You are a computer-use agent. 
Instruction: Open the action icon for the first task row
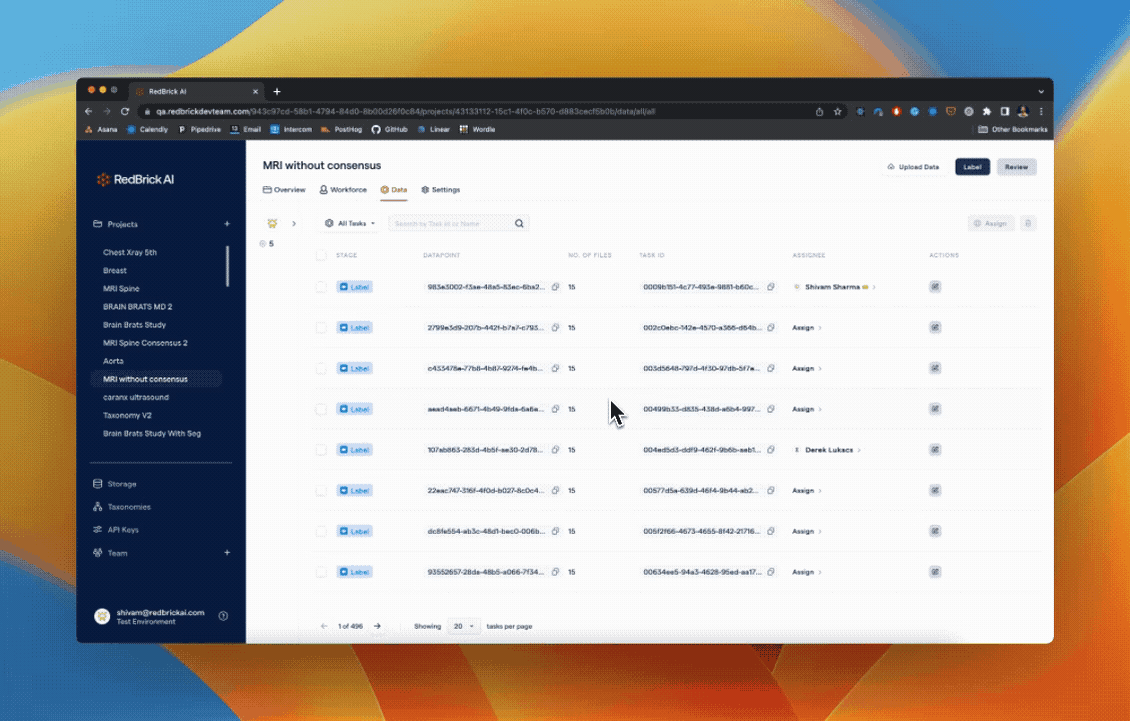pyautogui.click(x=935, y=287)
